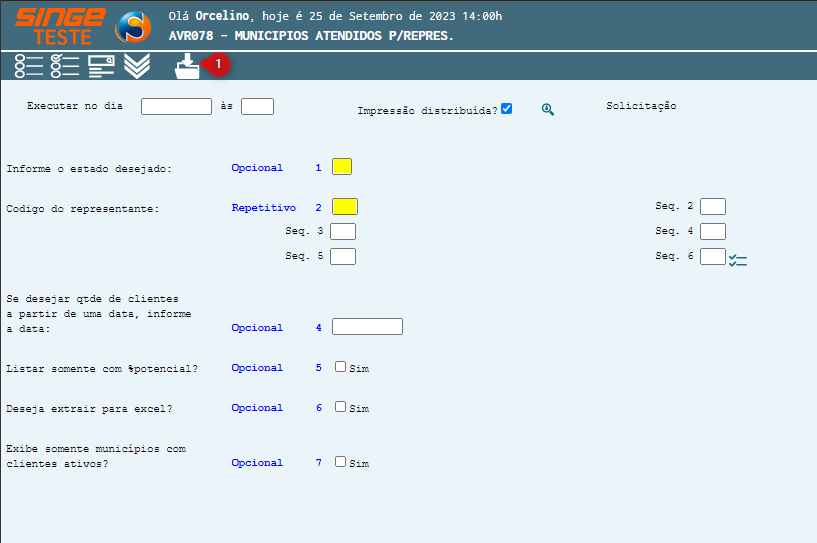
Task: Click the round S logo icon
Action: (x=133, y=25)
